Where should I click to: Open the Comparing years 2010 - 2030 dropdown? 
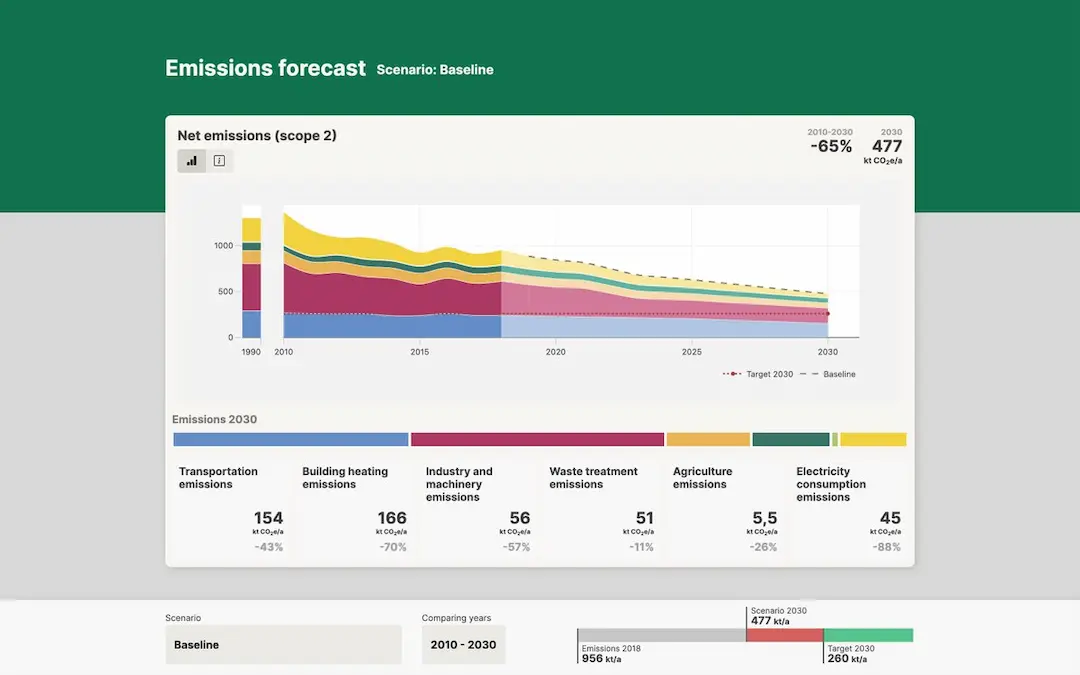point(463,645)
